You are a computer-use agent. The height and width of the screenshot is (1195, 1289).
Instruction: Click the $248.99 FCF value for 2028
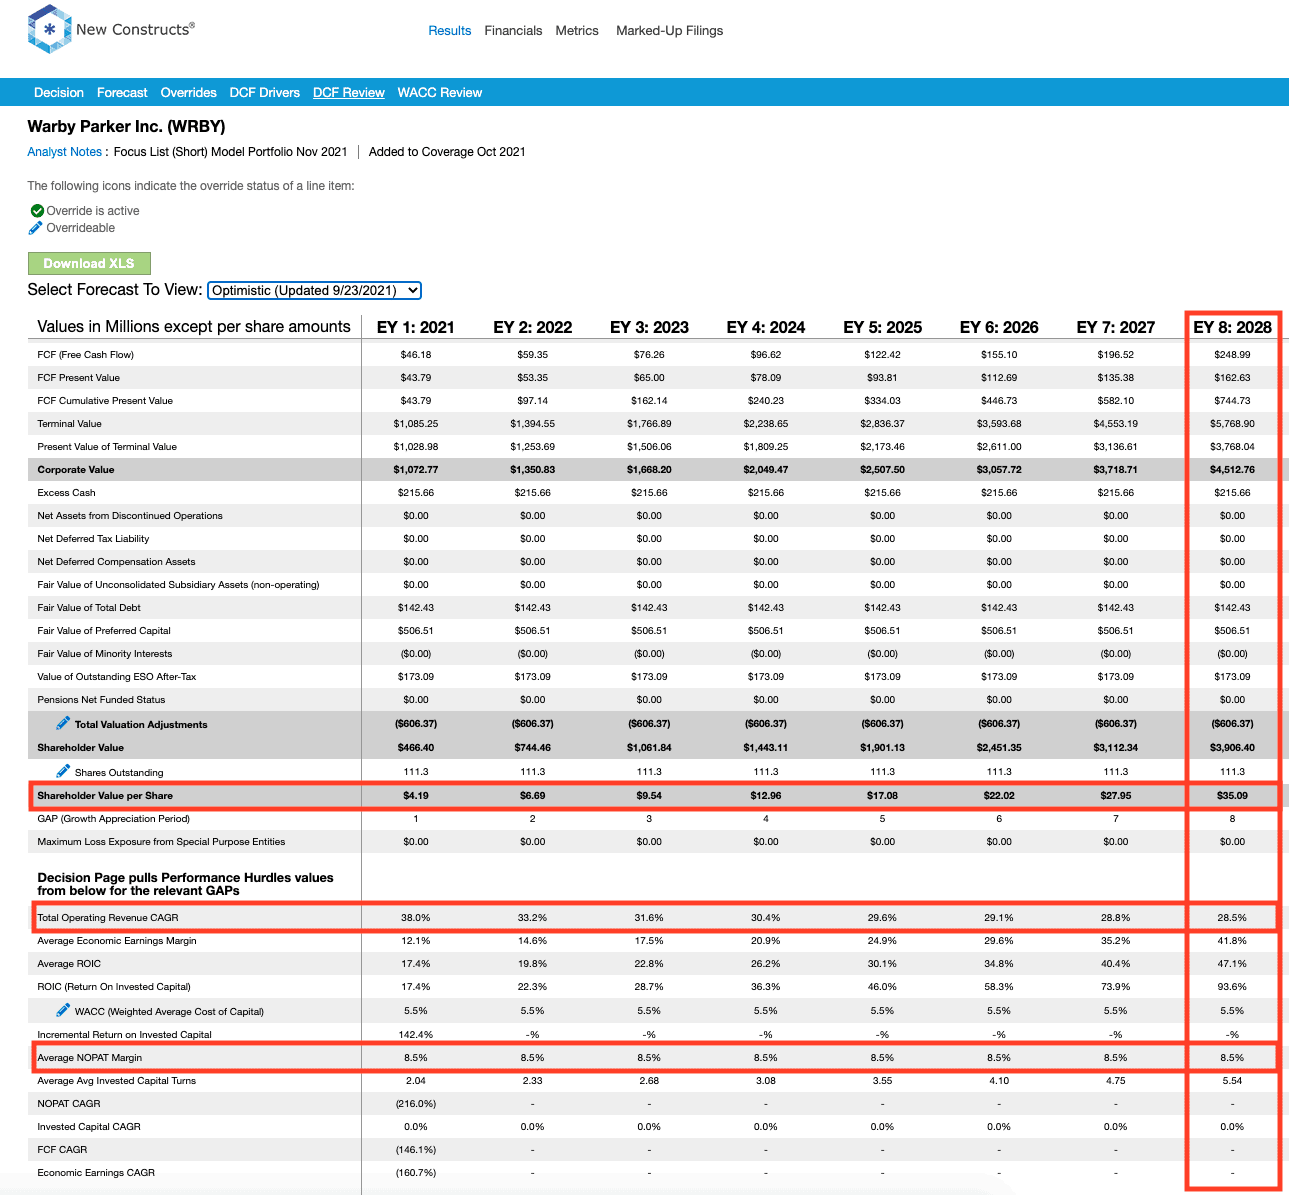(x=1233, y=355)
